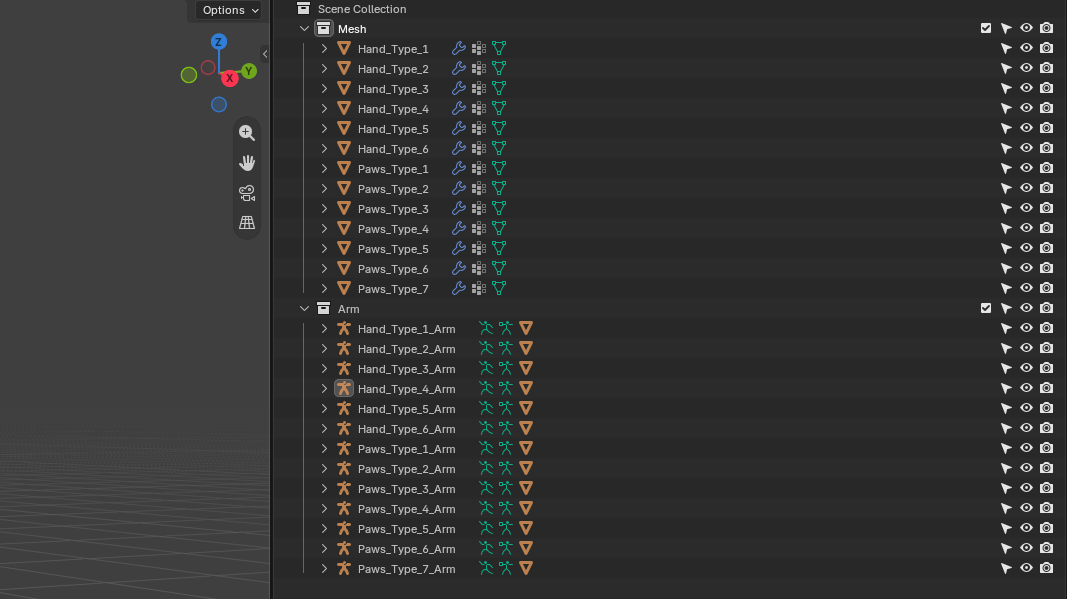Click the negative Y axis green circle
The image size is (1067, 599).
point(189,75)
